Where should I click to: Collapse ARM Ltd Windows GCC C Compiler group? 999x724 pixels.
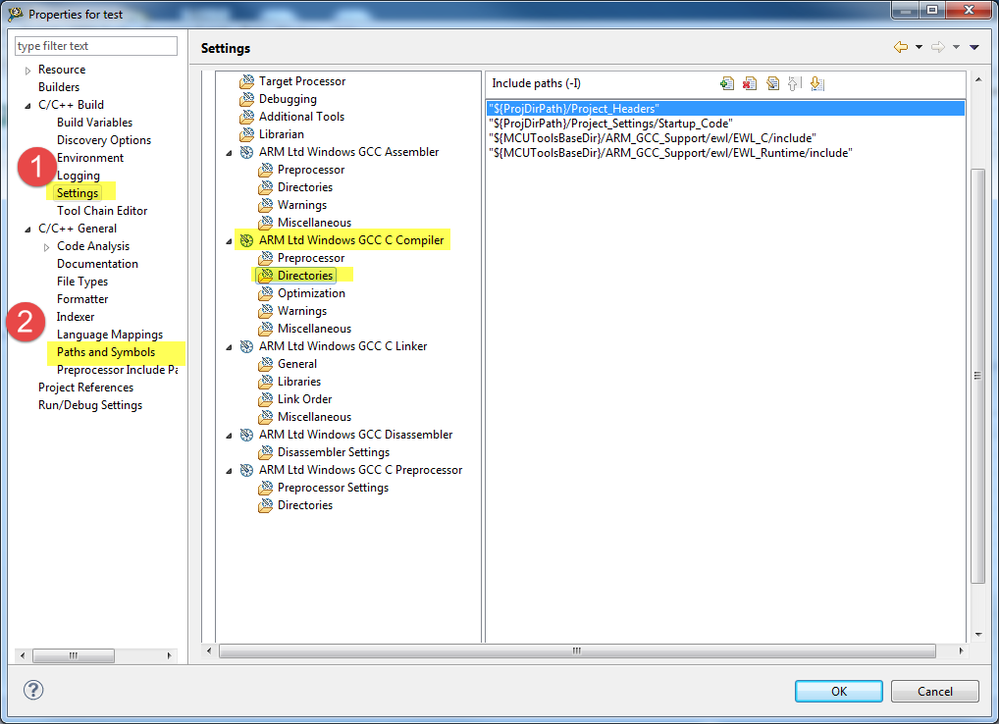229,242
